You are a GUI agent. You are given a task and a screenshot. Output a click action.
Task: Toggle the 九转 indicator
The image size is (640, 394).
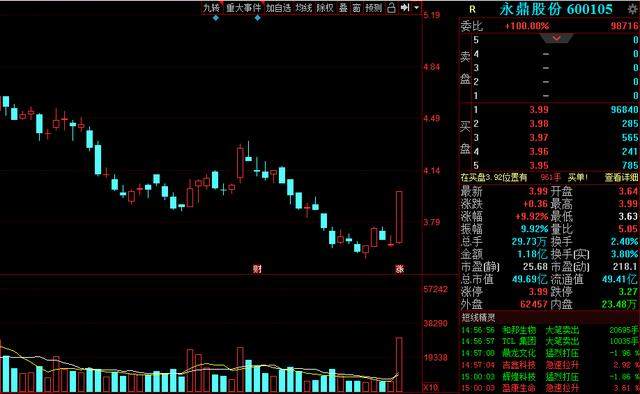pos(211,8)
